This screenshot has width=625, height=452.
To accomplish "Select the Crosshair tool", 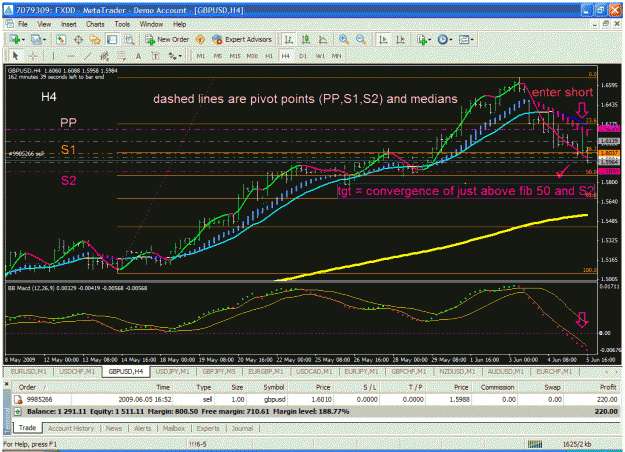I will (33, 56).
